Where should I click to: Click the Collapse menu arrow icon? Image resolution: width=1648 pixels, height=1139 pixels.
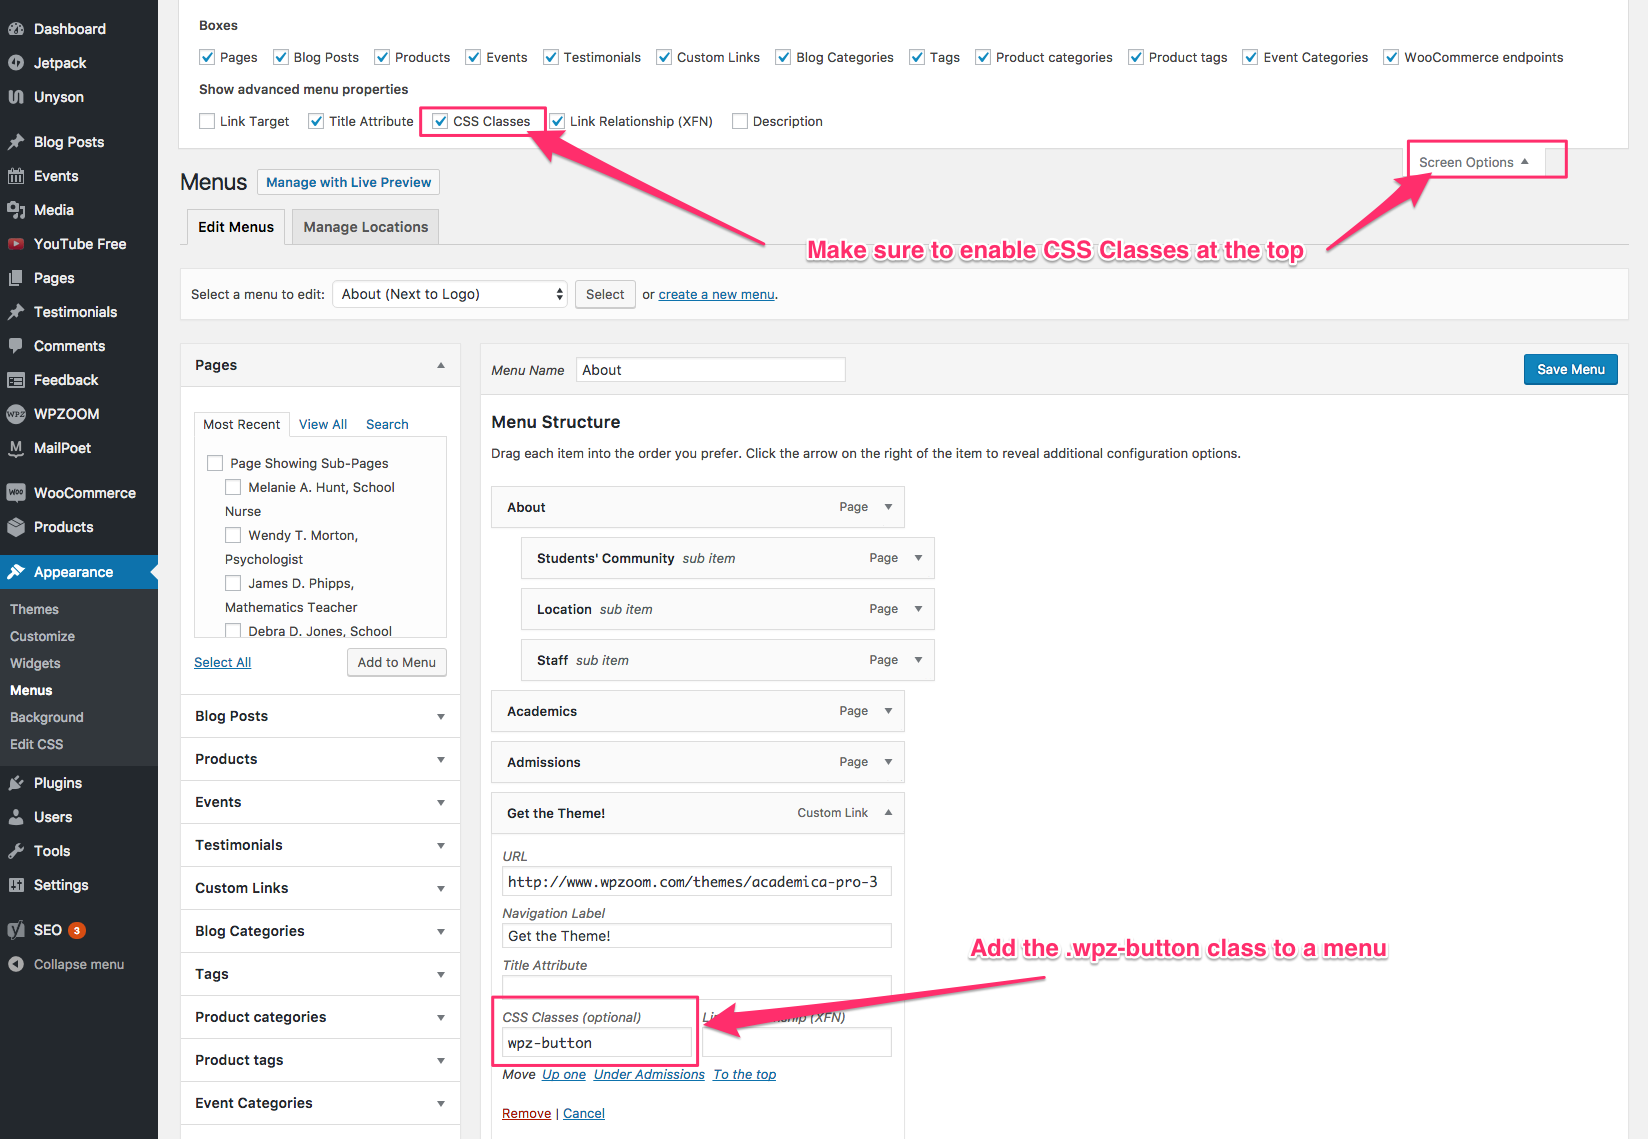click(16, 964)
